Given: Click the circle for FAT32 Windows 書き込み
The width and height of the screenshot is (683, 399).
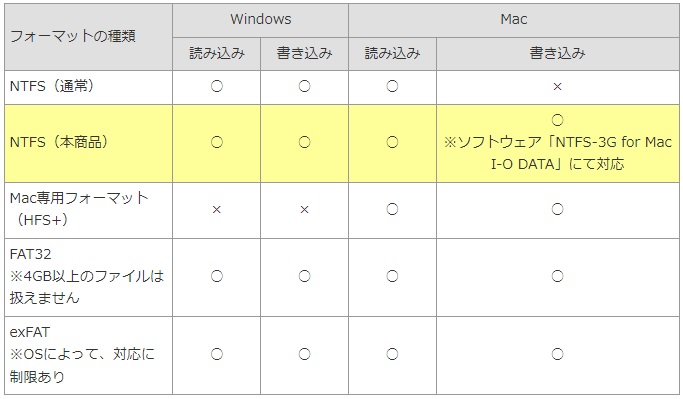Looking at the screenshot, I should (x=304, y=276).
